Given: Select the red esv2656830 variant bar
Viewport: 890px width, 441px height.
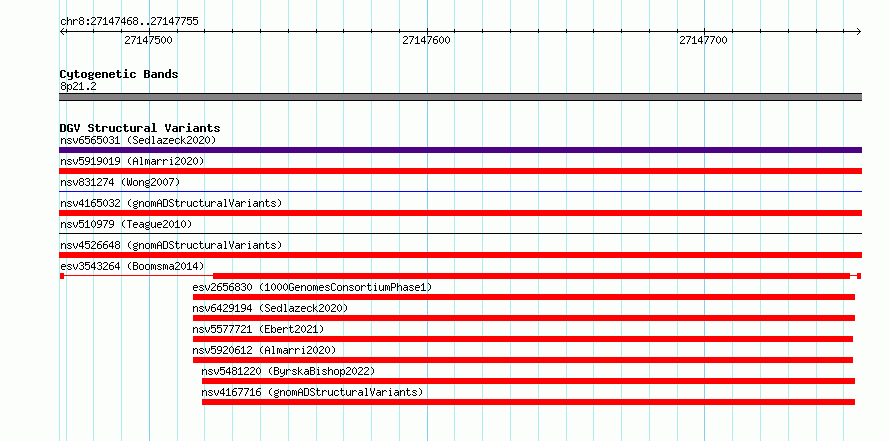Looking at the screenshot, I should tap(524, 297).
